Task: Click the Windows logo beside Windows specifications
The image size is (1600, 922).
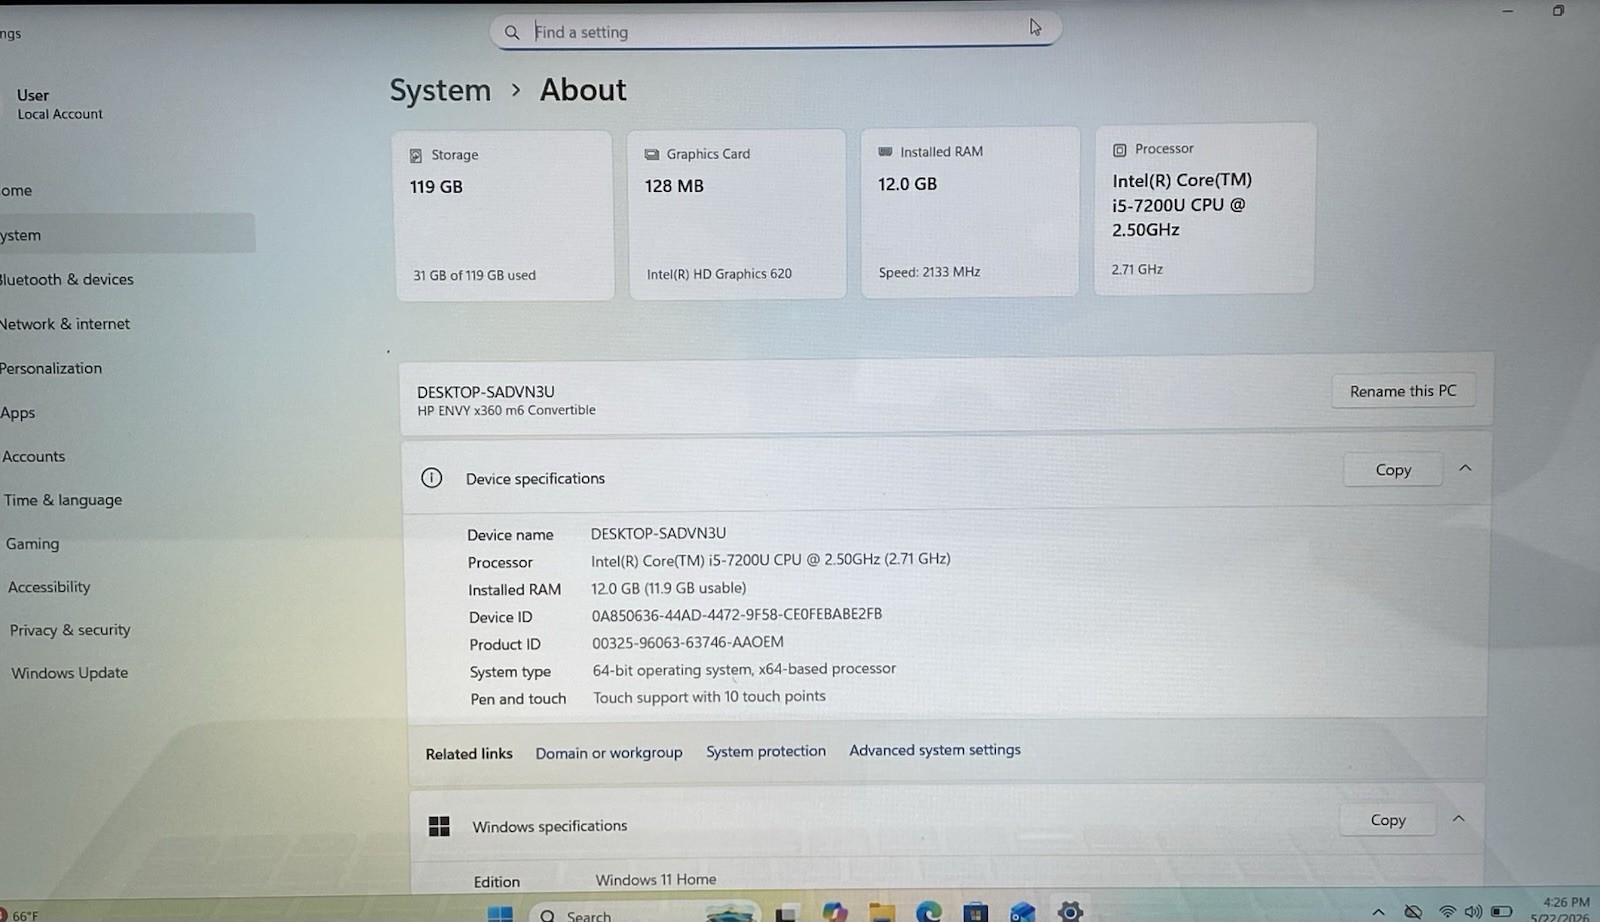Action: click(439, 826)
